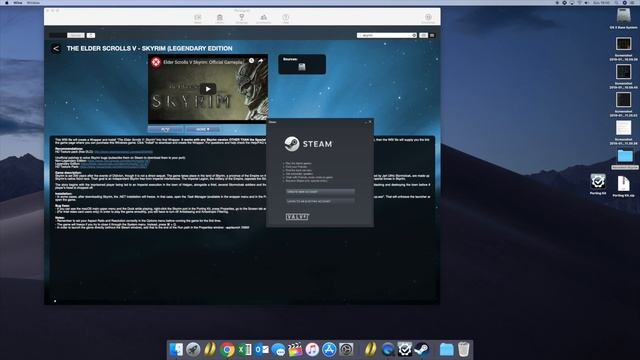
Task: Open the Downloads folder in the Dock
Action: pyautogui.click(x=447, y=349)
